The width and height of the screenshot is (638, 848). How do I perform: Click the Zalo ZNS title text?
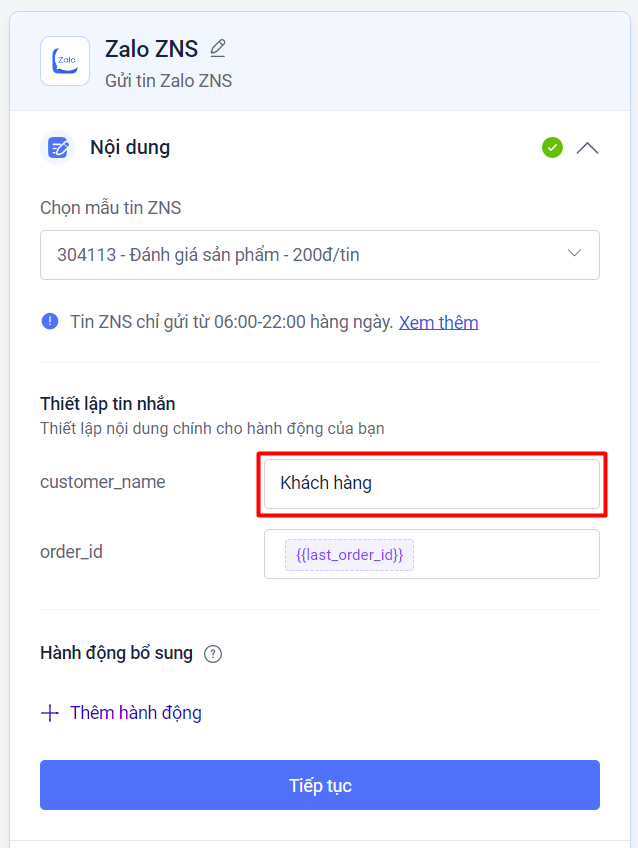coord(151,48)
